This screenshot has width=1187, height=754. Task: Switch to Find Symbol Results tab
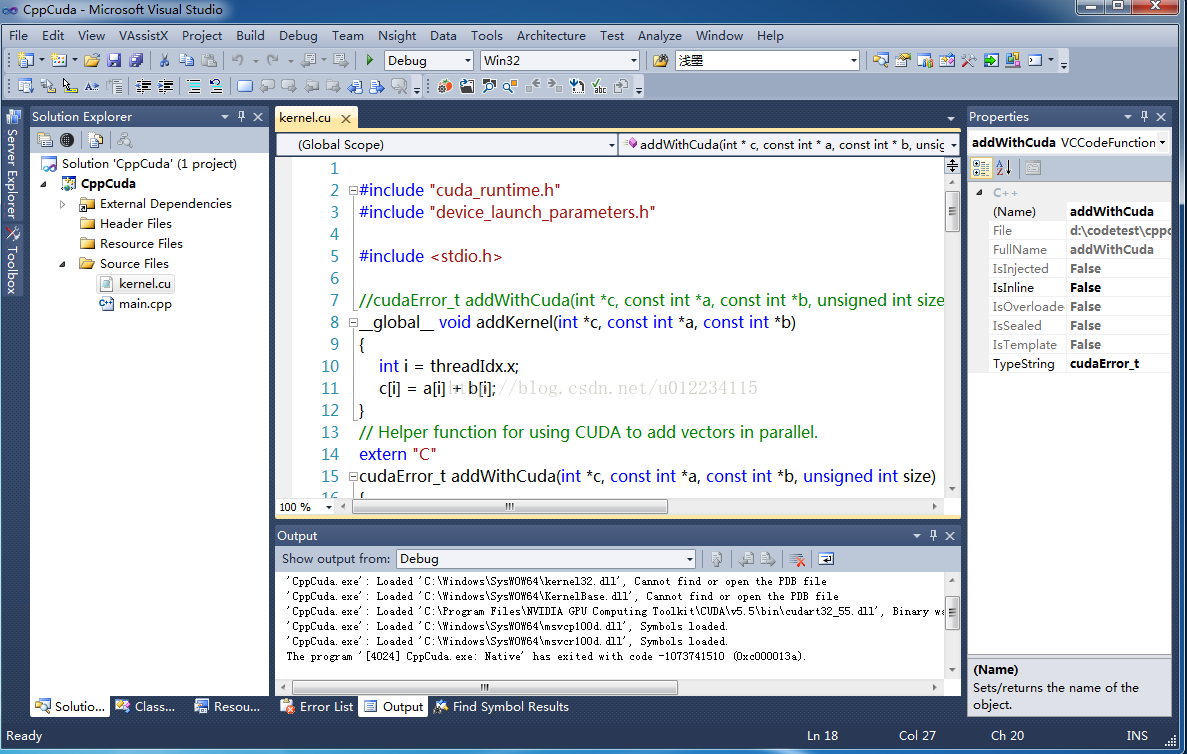pyautogui.click(x=500, y=706)
